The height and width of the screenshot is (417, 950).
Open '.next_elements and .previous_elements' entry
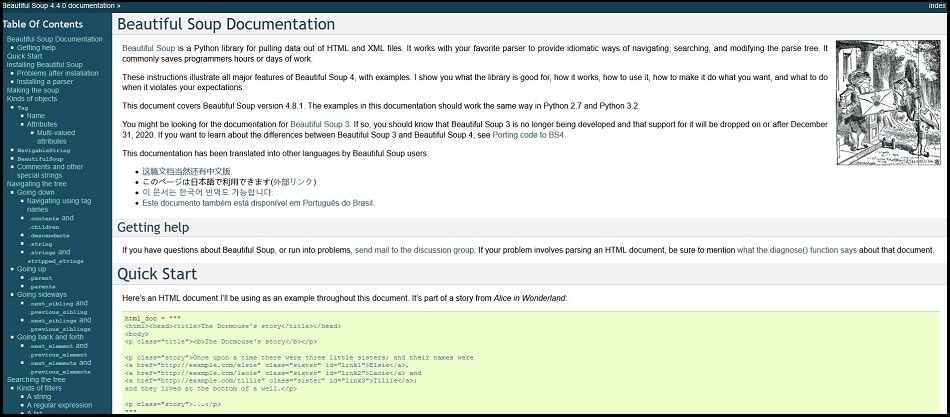pos(59,367)
